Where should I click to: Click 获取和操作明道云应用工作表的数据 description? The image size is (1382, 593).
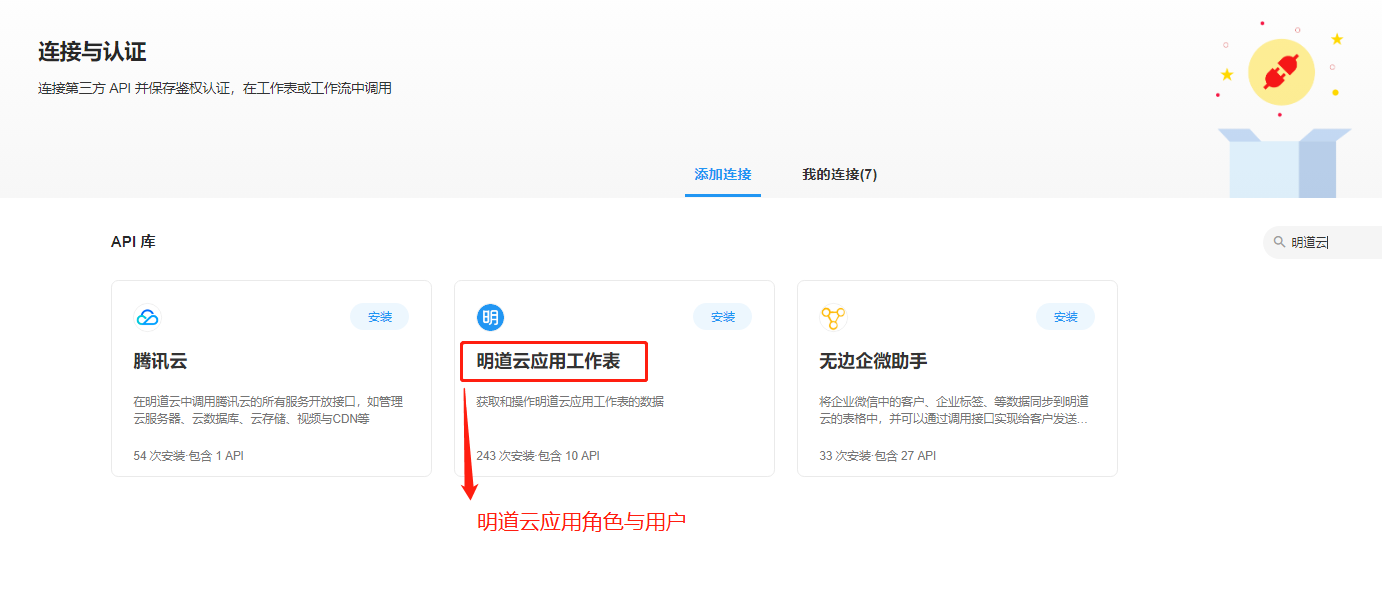click(570, 402)
